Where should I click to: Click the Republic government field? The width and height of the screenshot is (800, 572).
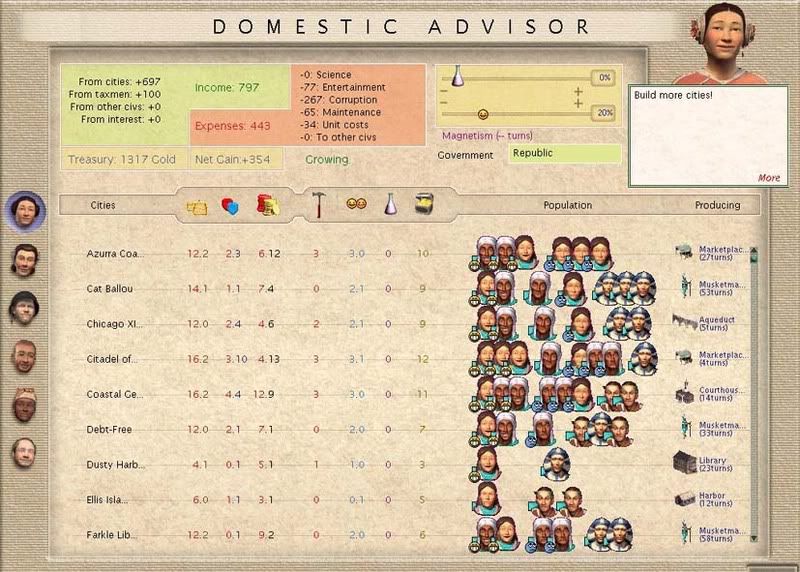click(564, 153)
